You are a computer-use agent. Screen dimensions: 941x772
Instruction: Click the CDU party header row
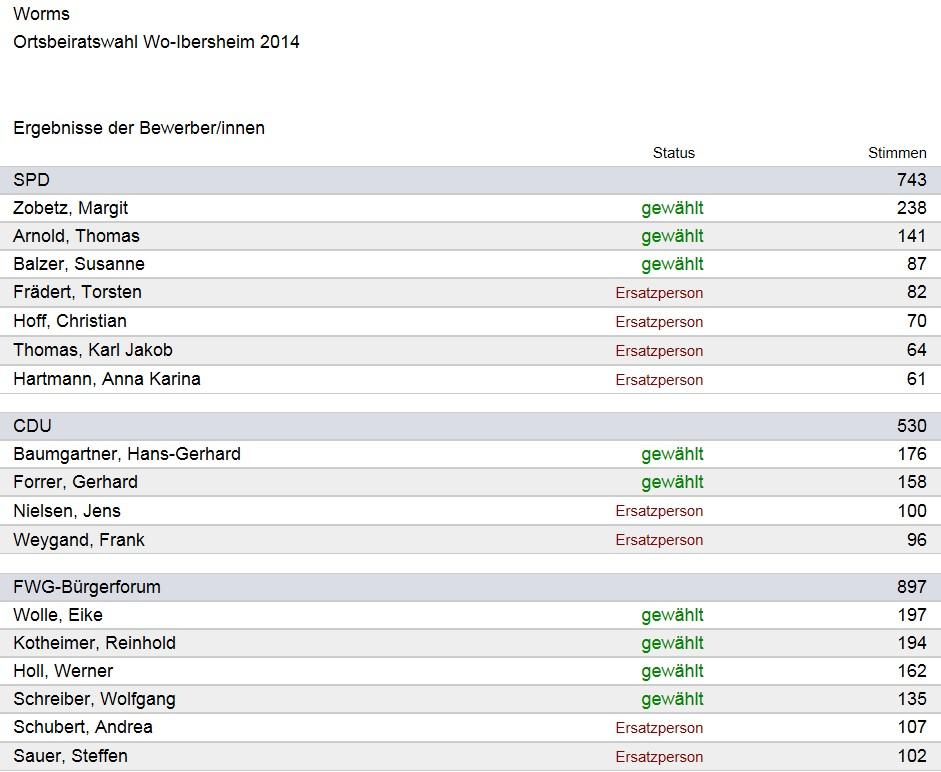(x=470, y=426)
